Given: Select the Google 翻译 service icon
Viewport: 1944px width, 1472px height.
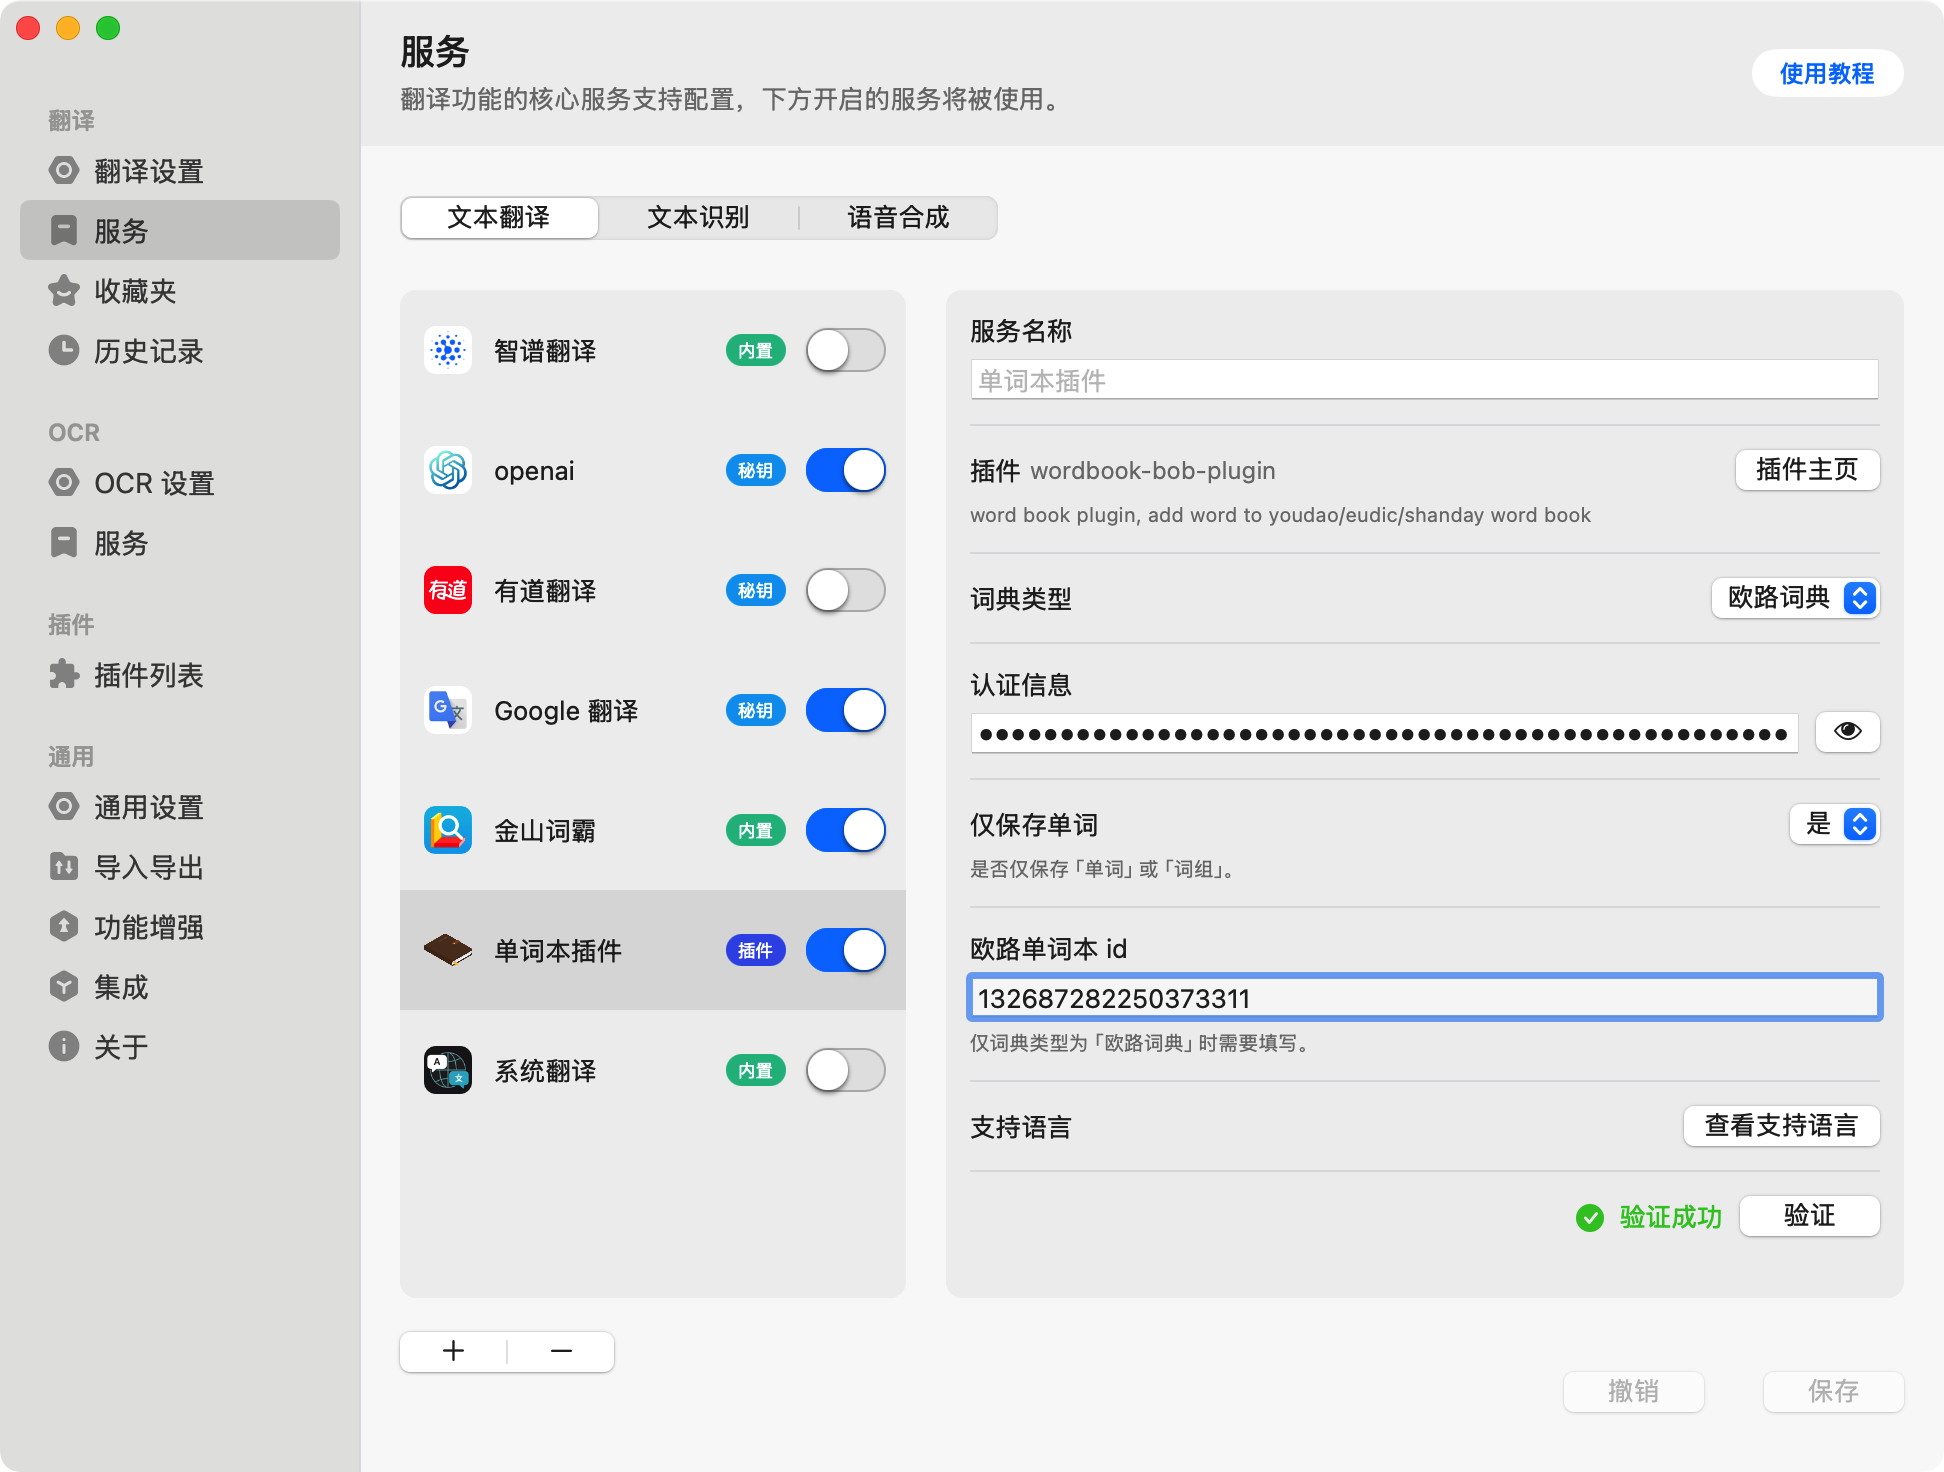Looking at the screenshot, I should pos(447,711).
